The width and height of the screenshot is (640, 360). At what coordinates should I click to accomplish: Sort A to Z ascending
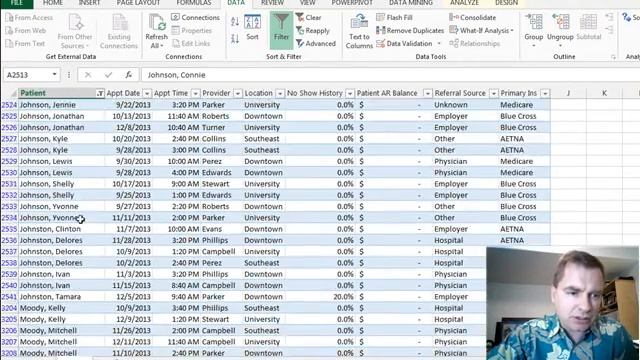235,22
